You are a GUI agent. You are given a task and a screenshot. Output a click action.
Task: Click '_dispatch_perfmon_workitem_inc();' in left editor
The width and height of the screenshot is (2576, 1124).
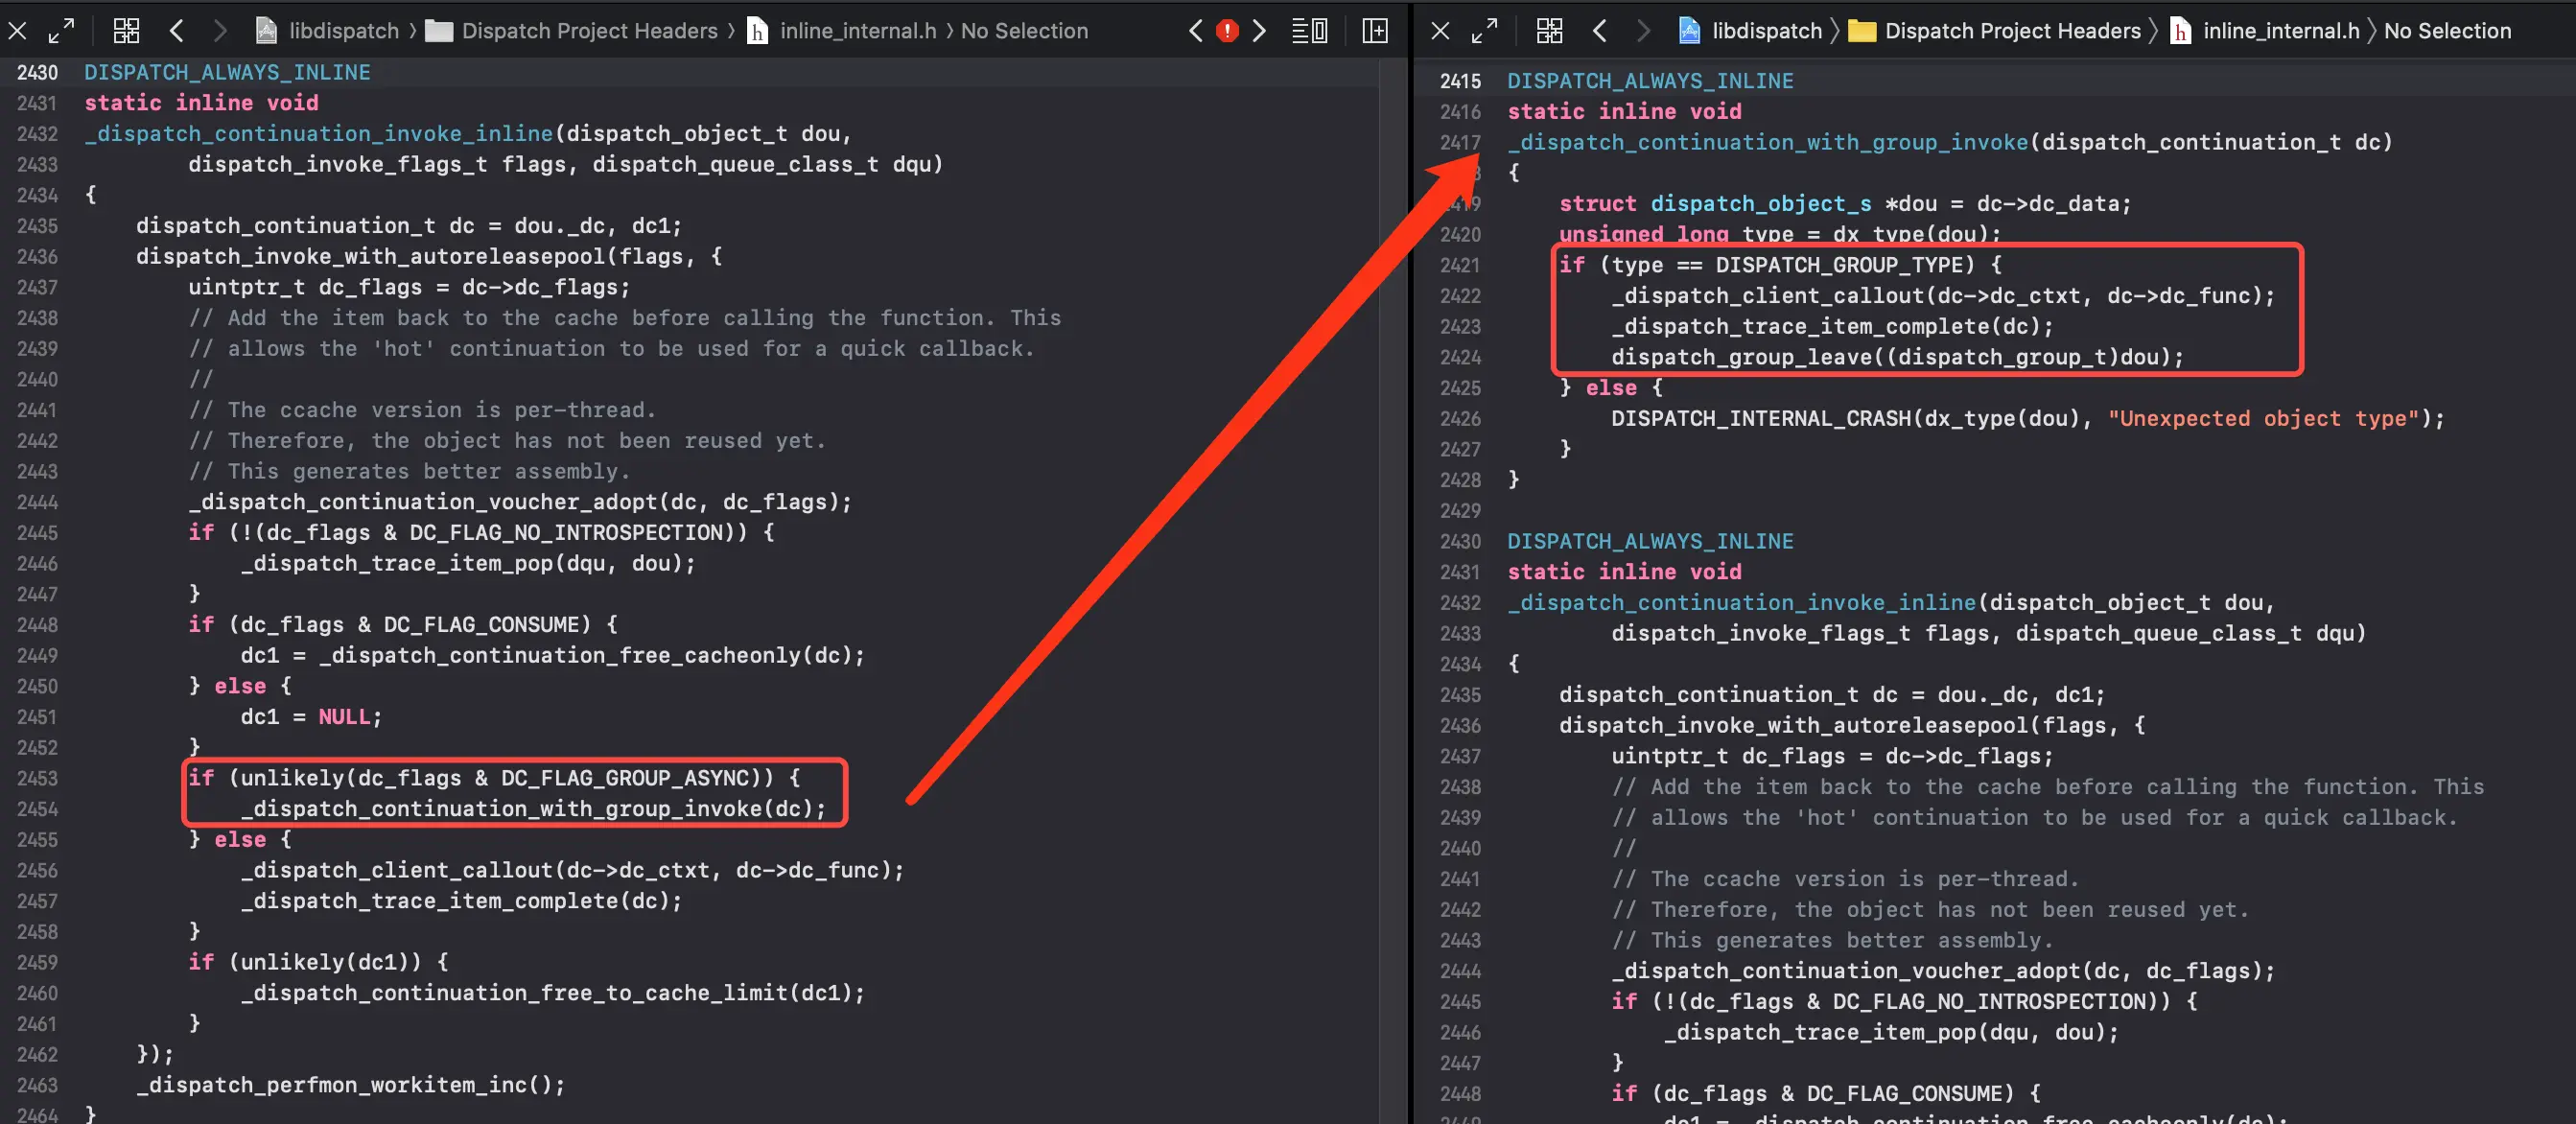351,1085
